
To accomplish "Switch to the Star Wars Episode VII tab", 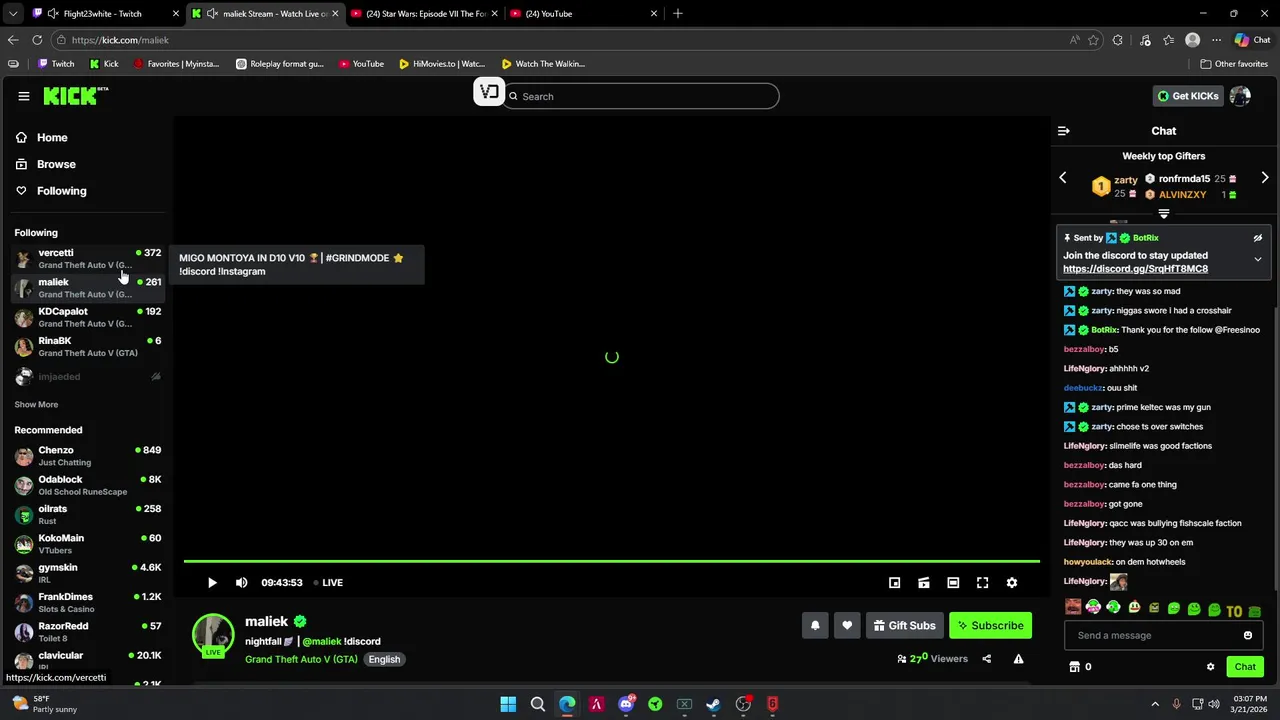I will click(426, 13).
